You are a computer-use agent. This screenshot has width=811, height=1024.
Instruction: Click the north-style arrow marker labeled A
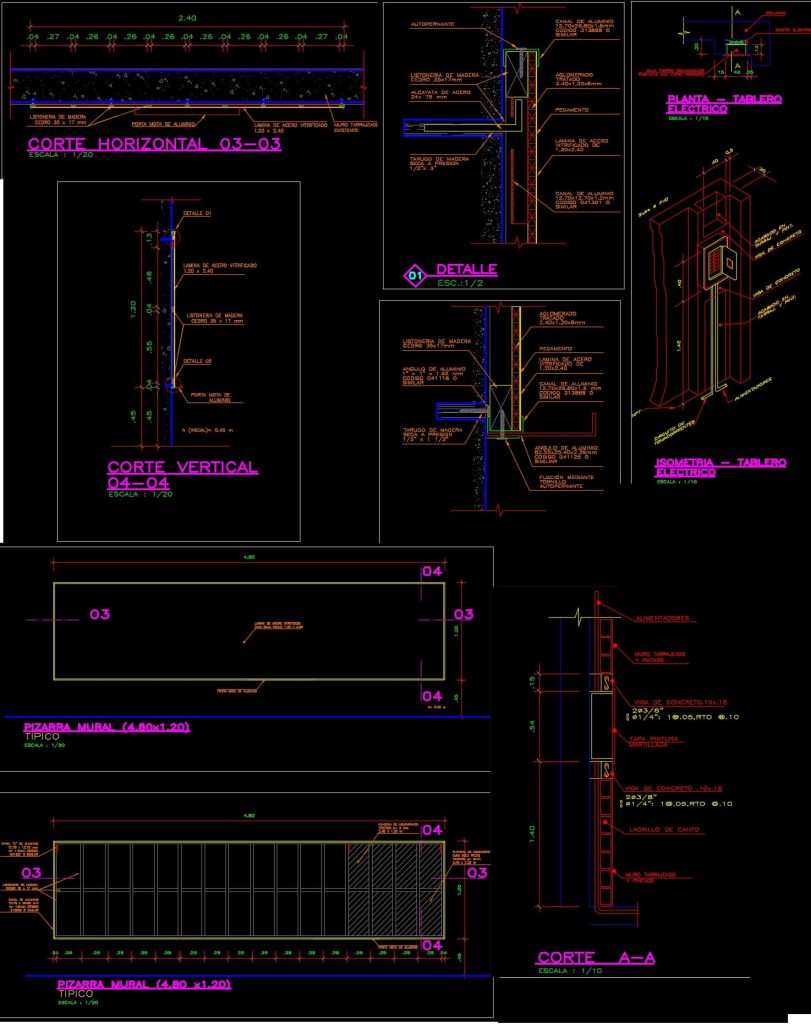pos(737,14)
